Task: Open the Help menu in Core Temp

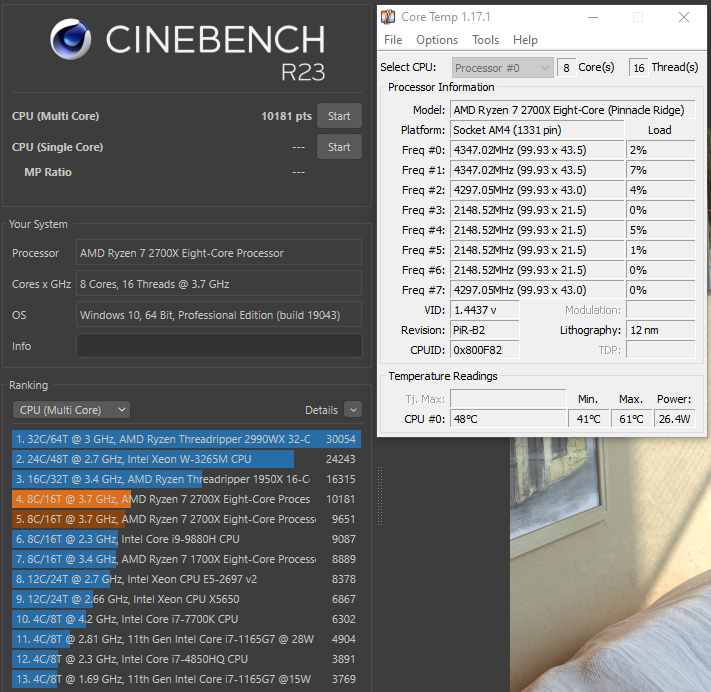Action: point(525,40)
